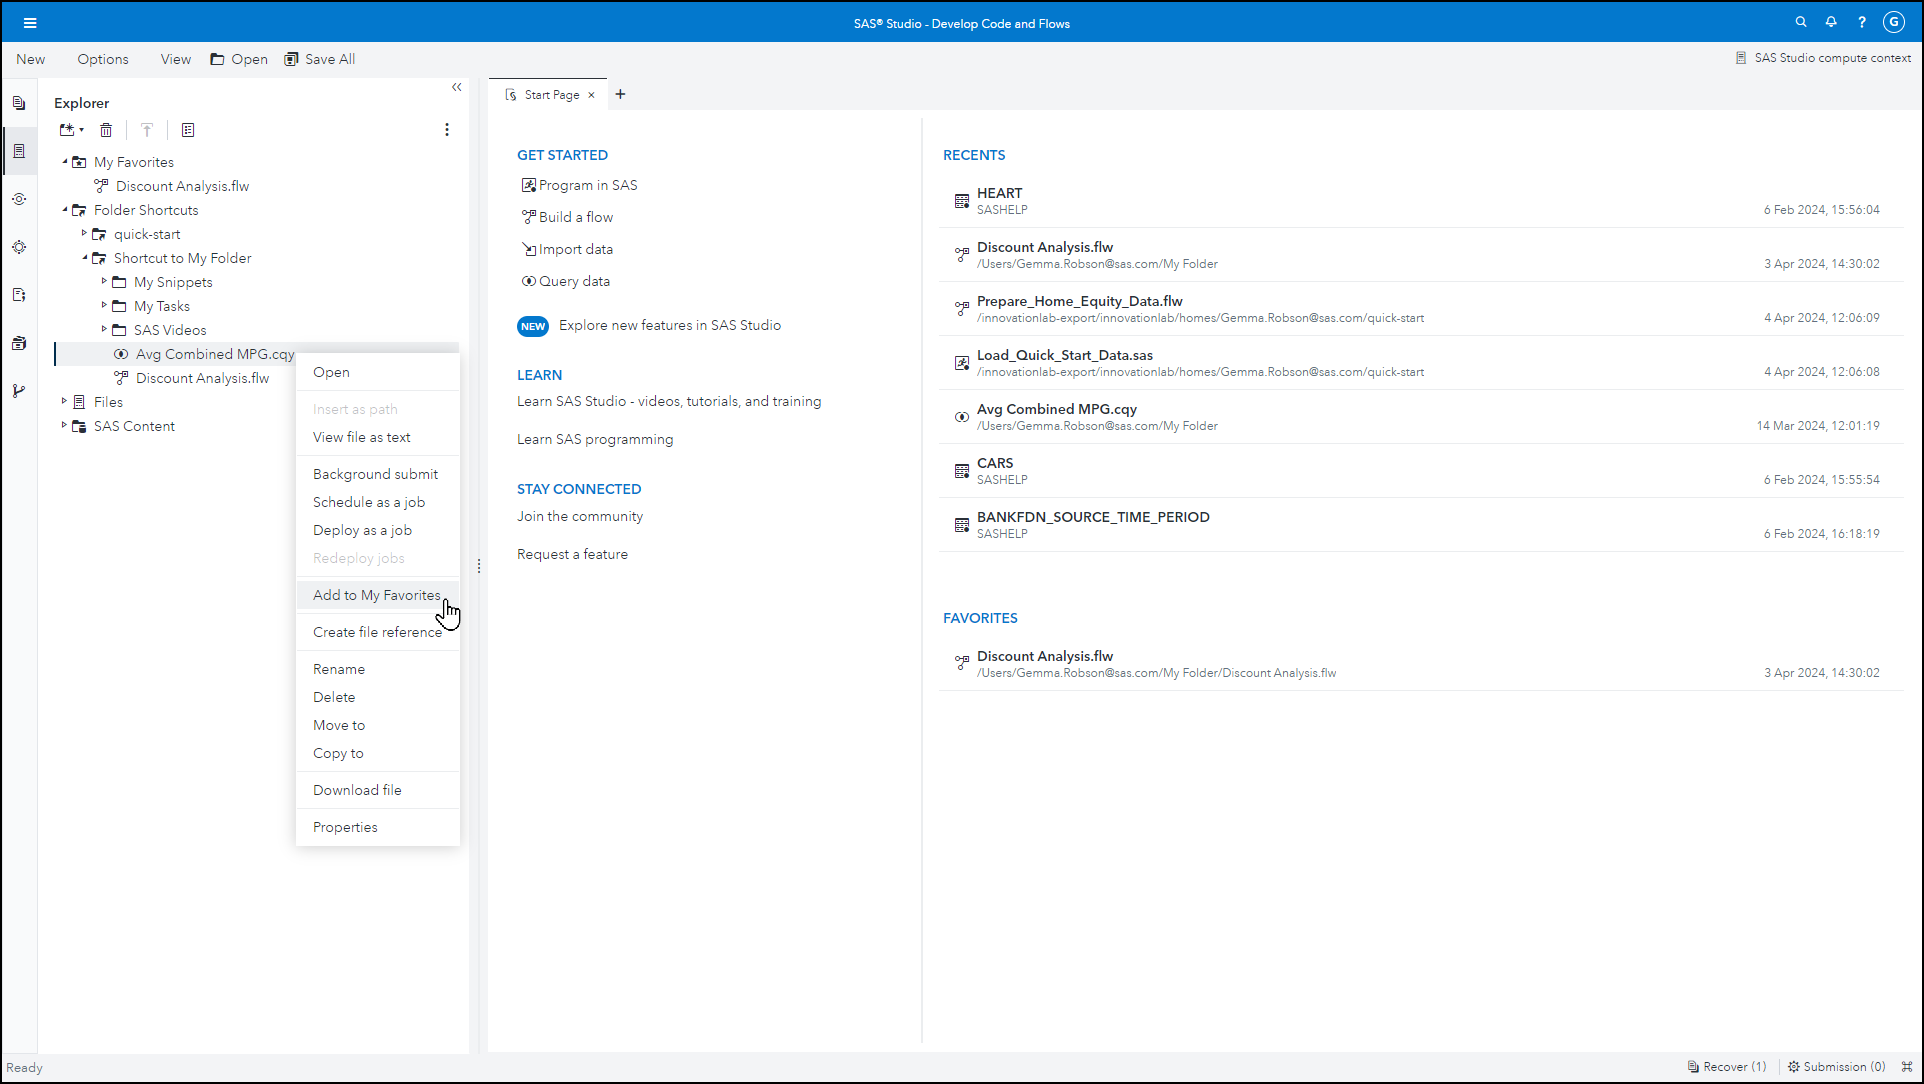This screenshot has width=1924, height=1084.
Task: Open the Tasks panel from the sidebar rail
Action: coord(19,247)
